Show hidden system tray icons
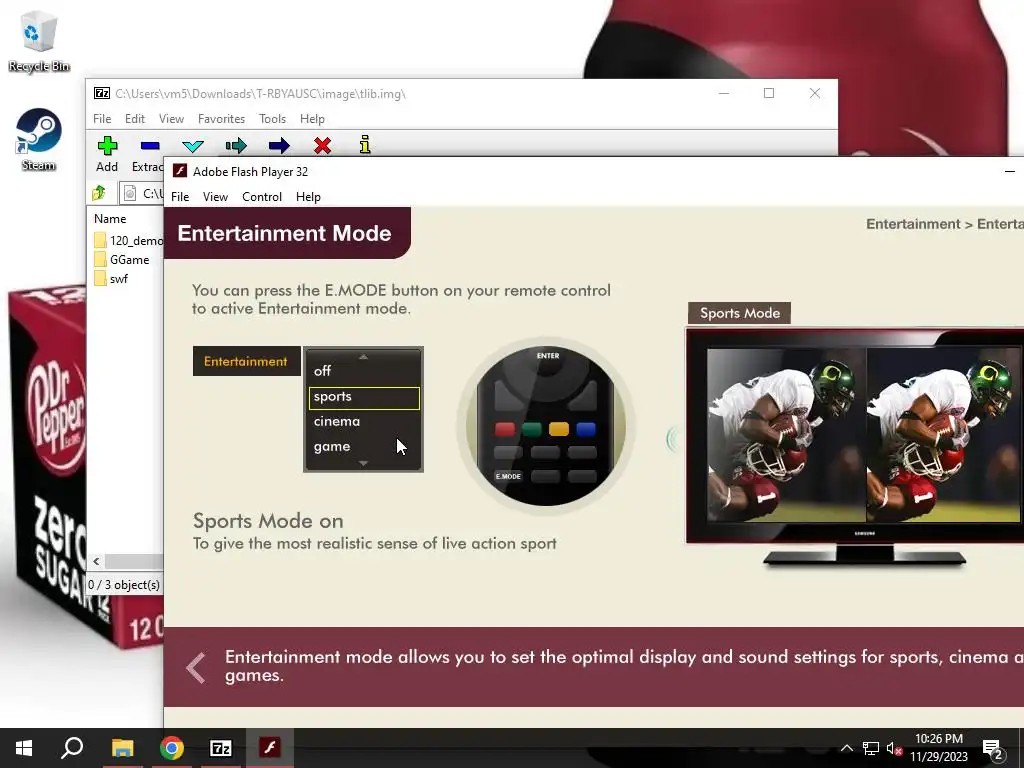The width and height of the screenshot is (1024, 768). coord(846,748)
